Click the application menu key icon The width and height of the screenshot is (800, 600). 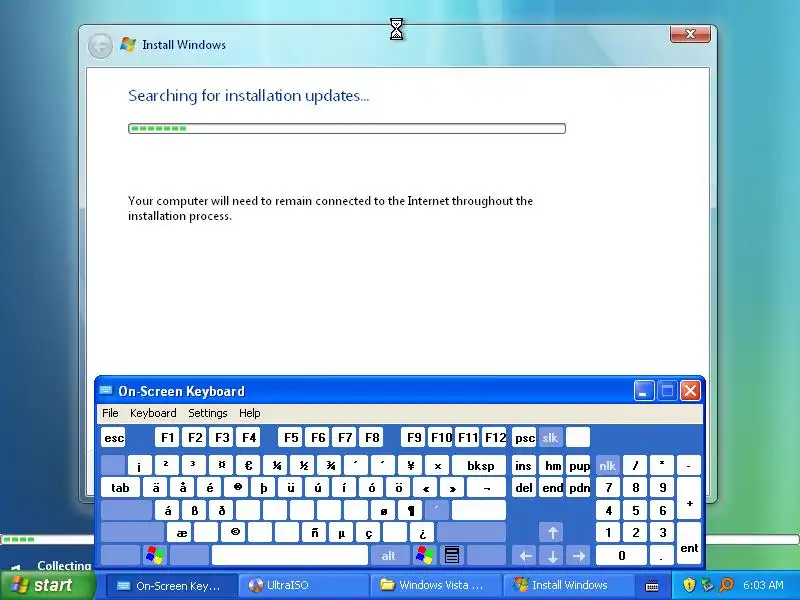(x=452, y=555)
